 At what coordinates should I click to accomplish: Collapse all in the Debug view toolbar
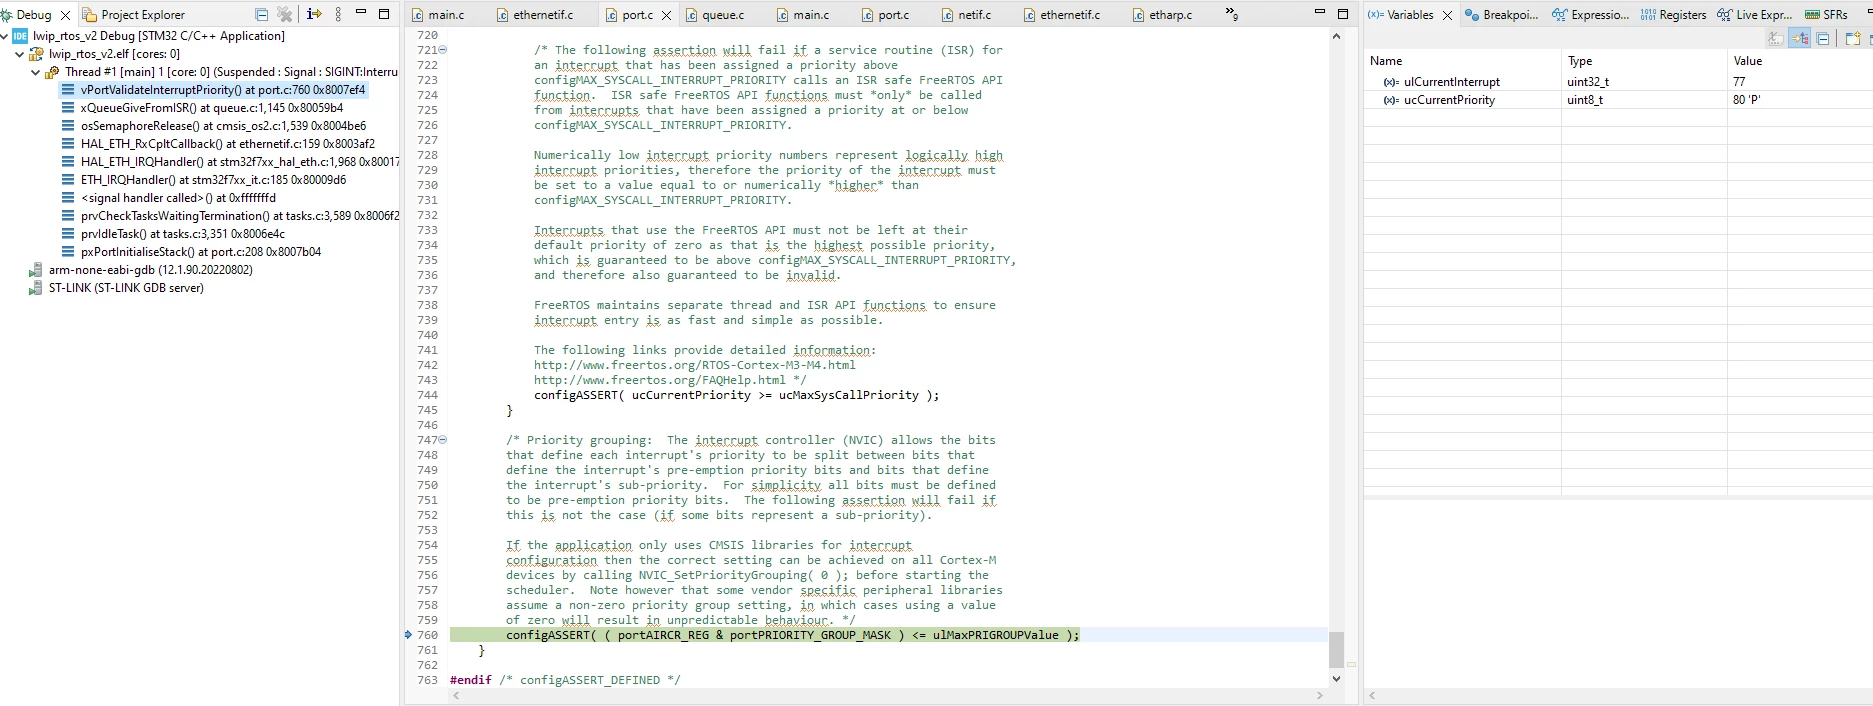(x=261, y=14)
